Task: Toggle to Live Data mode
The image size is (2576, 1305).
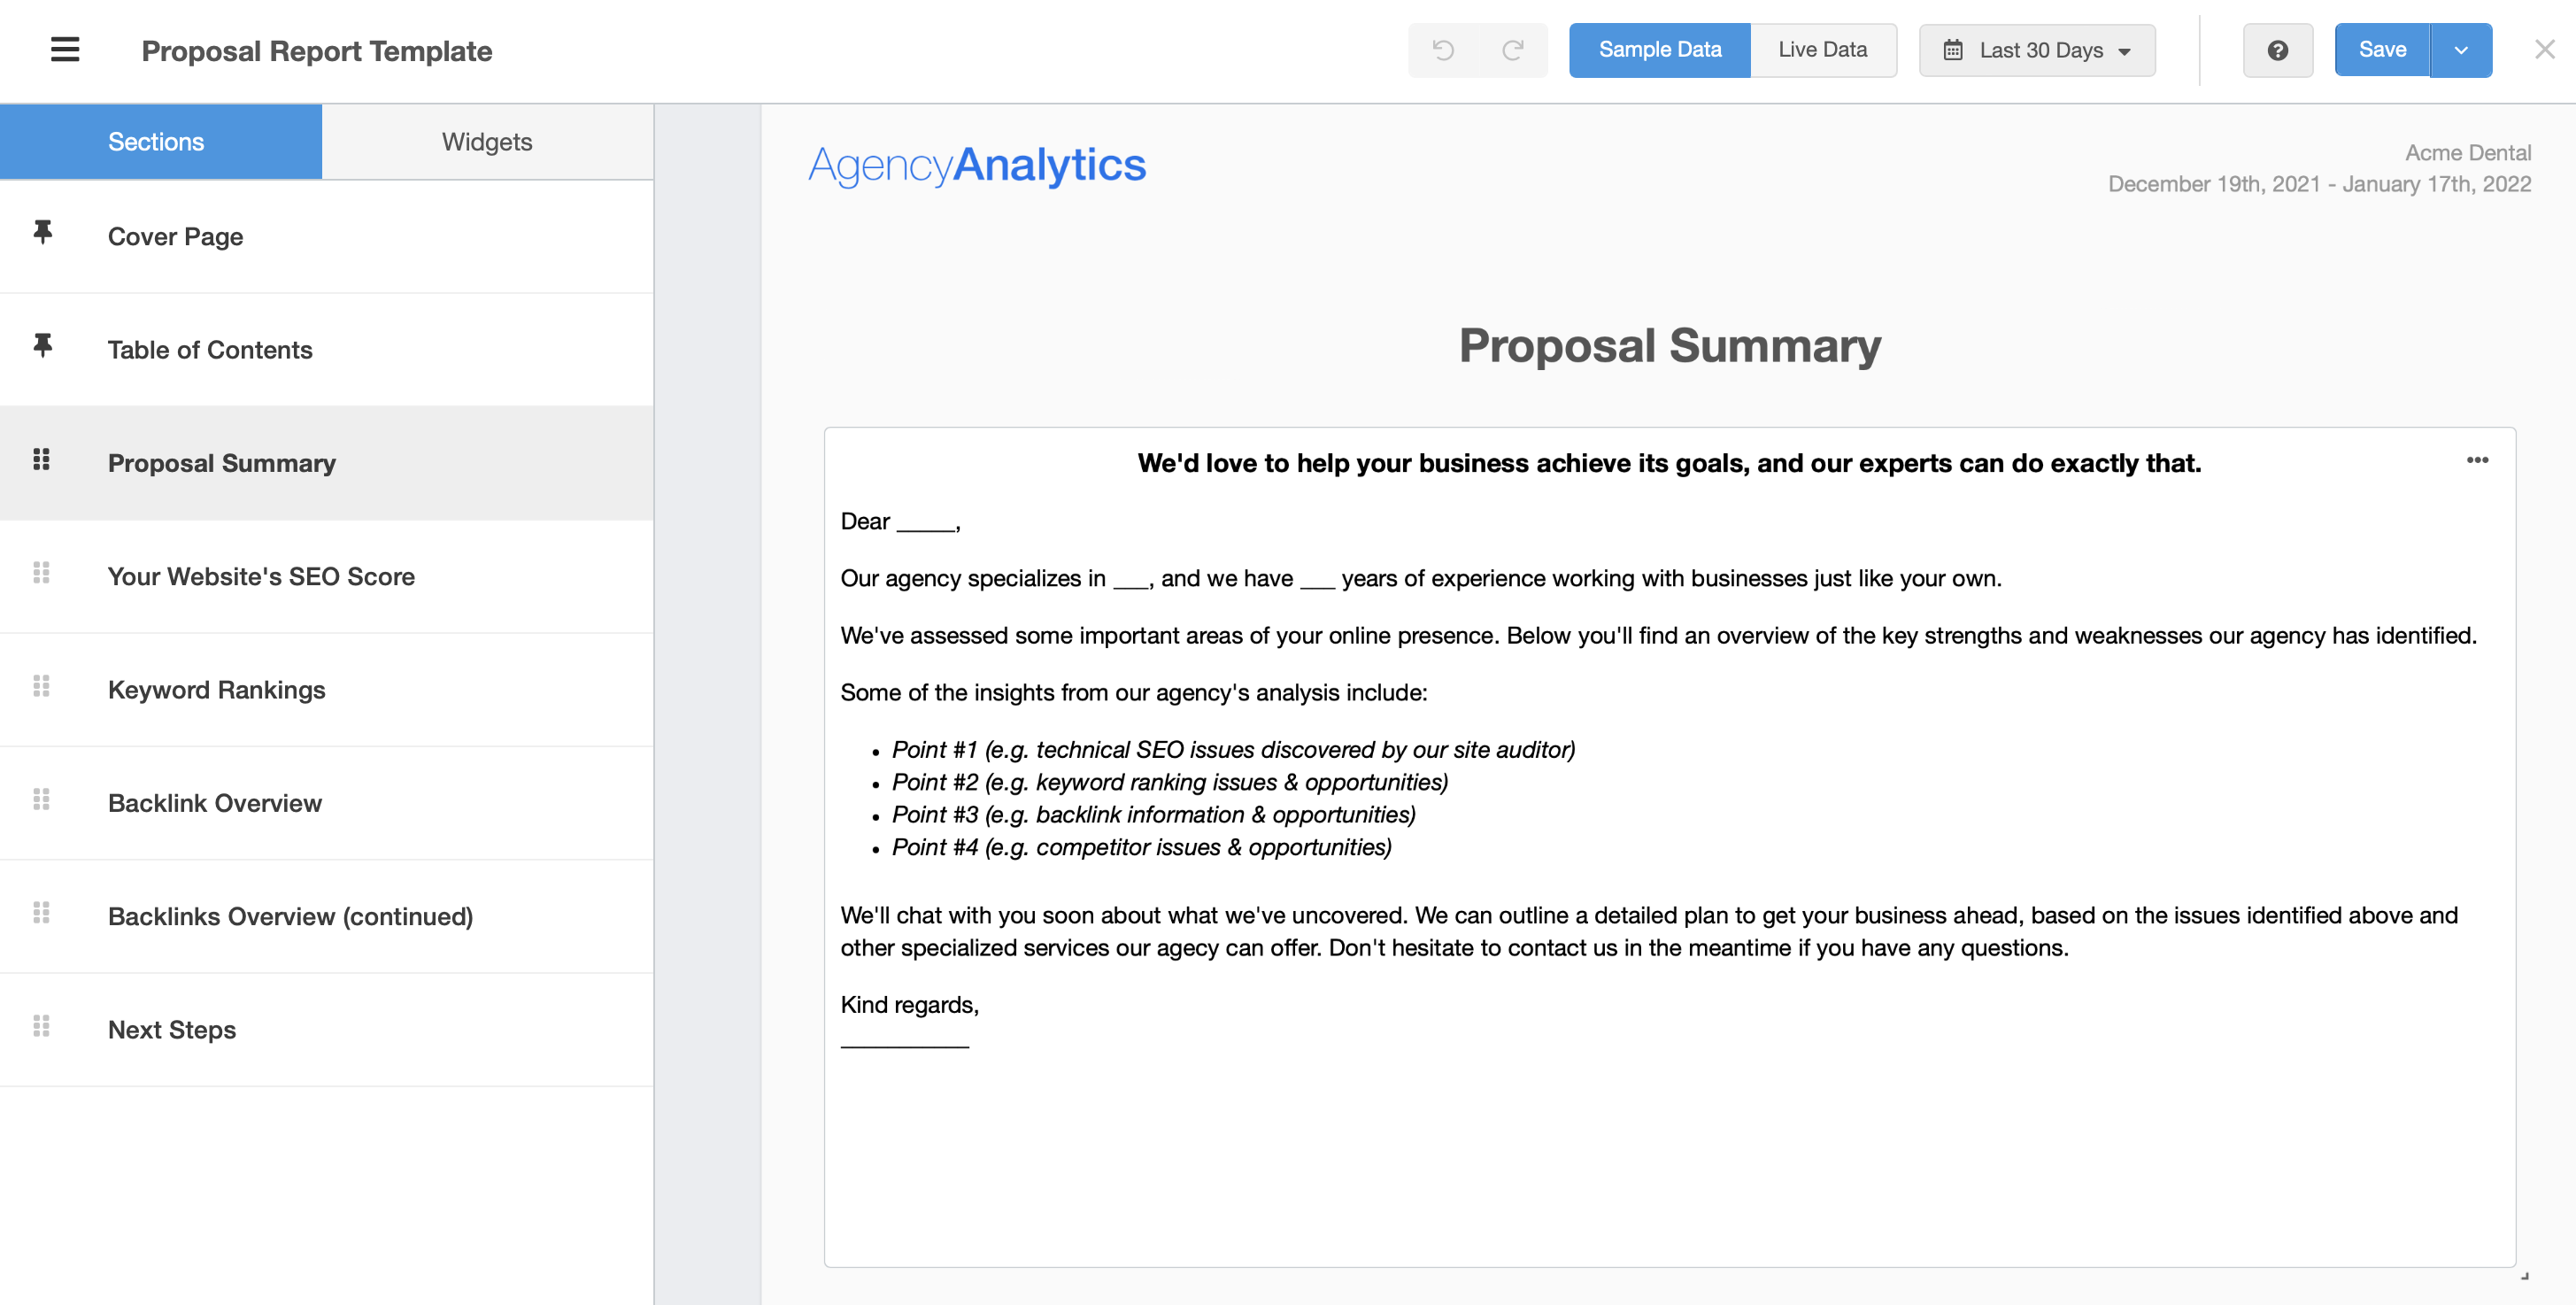Action: click(1821, 50)
